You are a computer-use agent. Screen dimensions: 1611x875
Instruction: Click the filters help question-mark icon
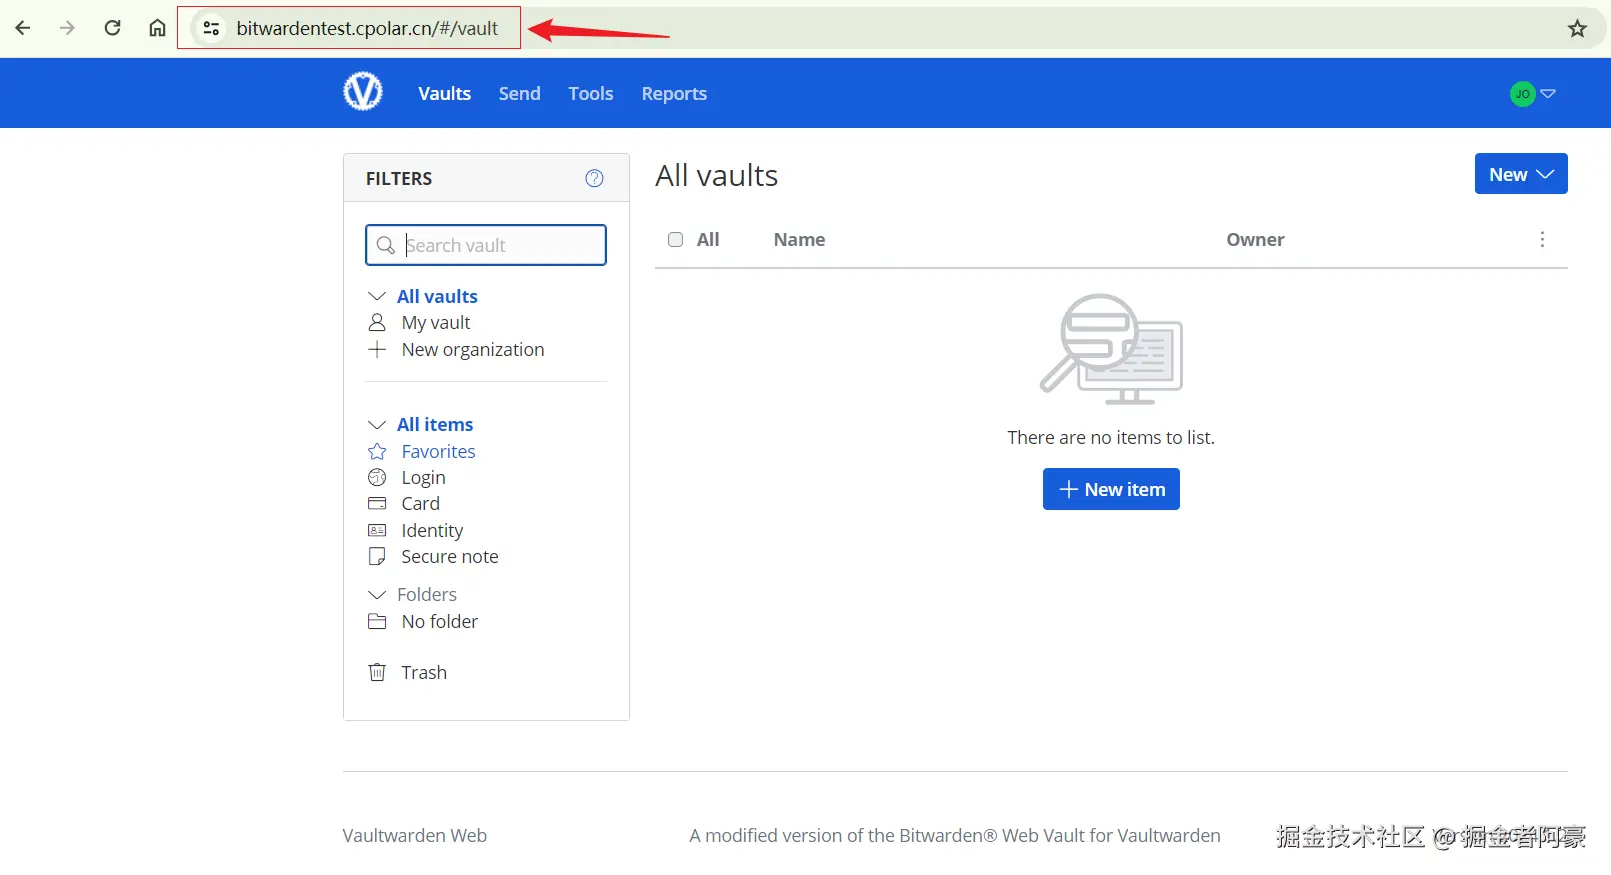click(594, 178)
